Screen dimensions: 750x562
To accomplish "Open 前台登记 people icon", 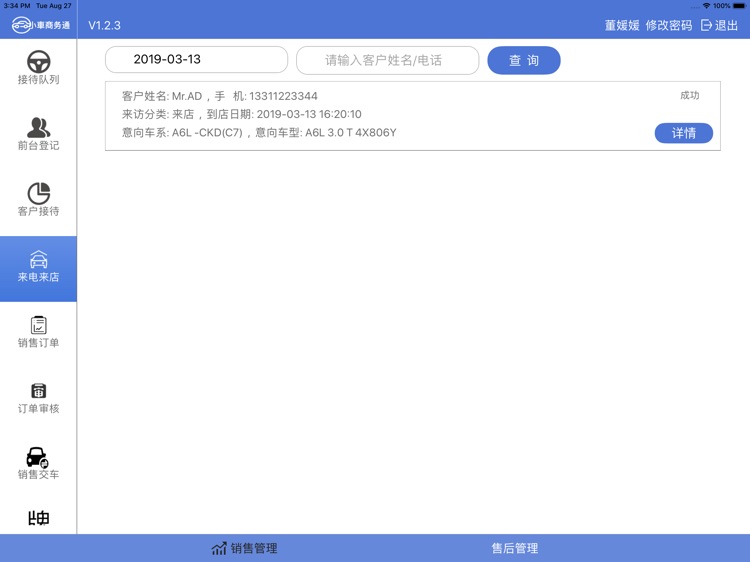I will (x=38, y=127).
